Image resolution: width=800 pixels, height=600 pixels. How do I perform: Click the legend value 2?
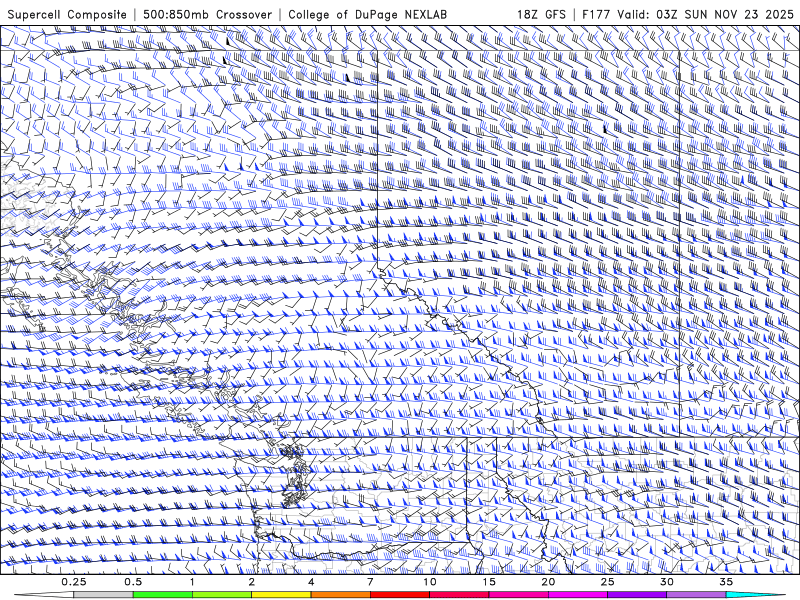[252, 582]
